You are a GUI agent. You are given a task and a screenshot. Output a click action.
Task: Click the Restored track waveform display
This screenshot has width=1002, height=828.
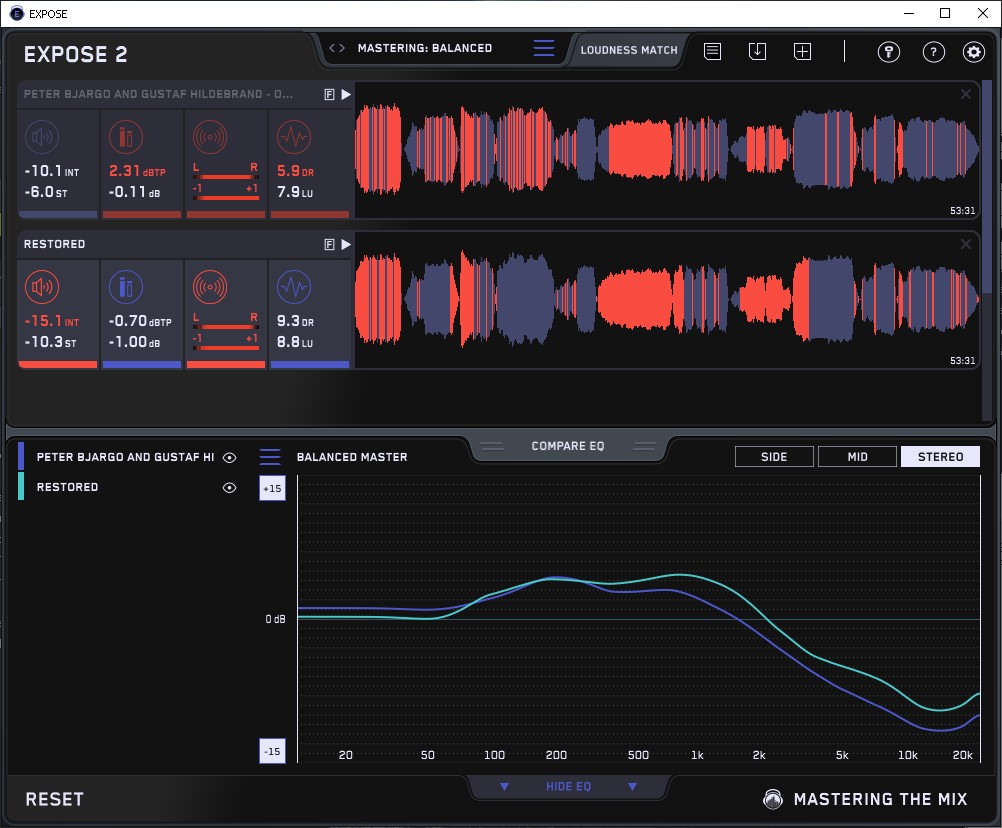point(667,300)
